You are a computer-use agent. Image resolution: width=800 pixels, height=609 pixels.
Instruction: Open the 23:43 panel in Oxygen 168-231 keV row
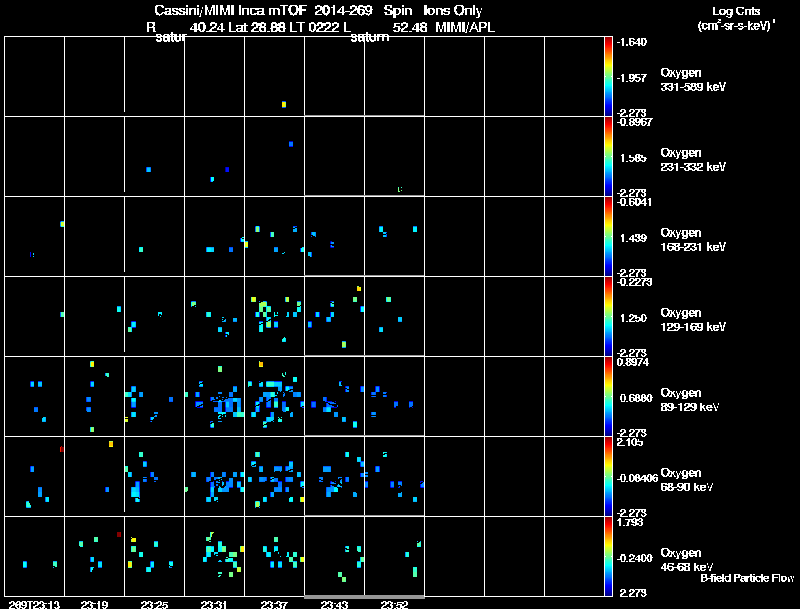pyautogui.click(x=334, y=236)
